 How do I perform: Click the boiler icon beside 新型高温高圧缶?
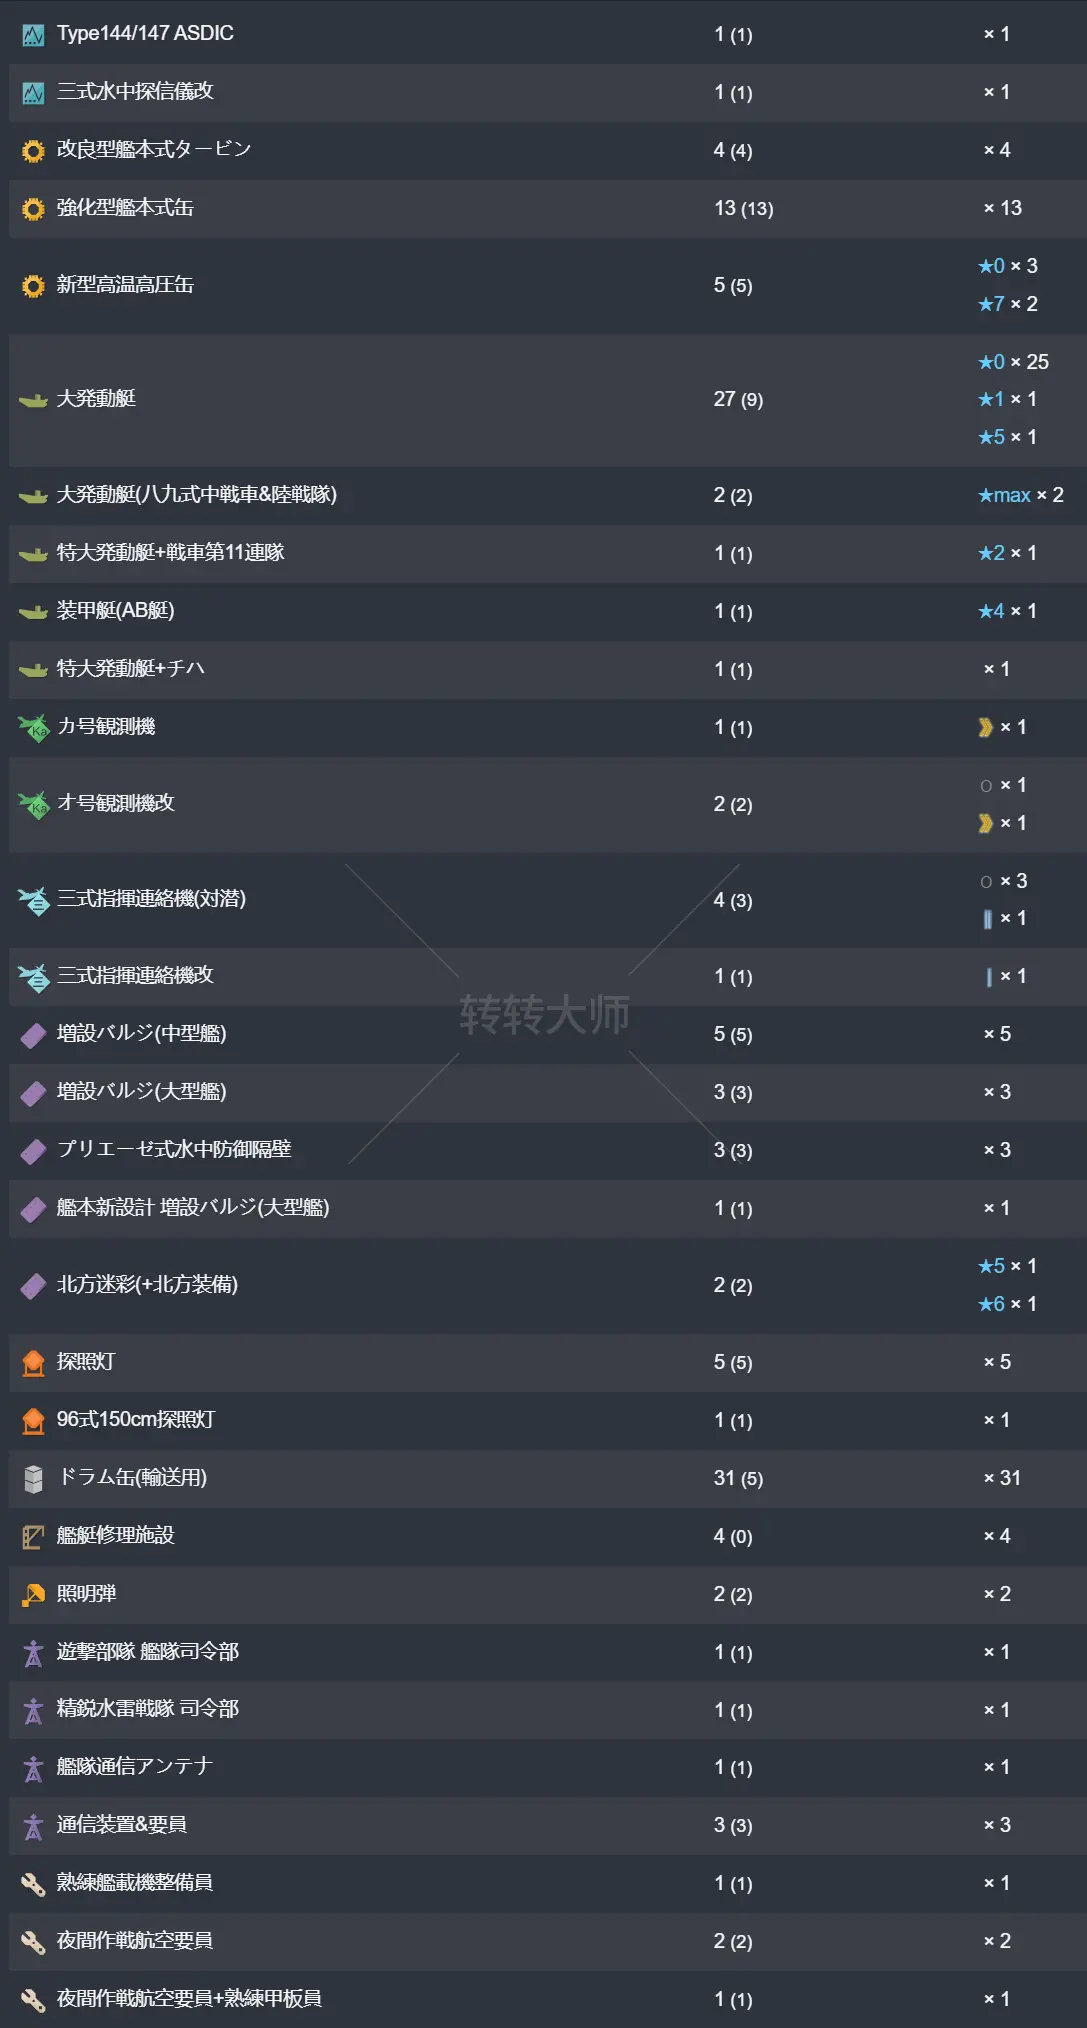point(33,287)
